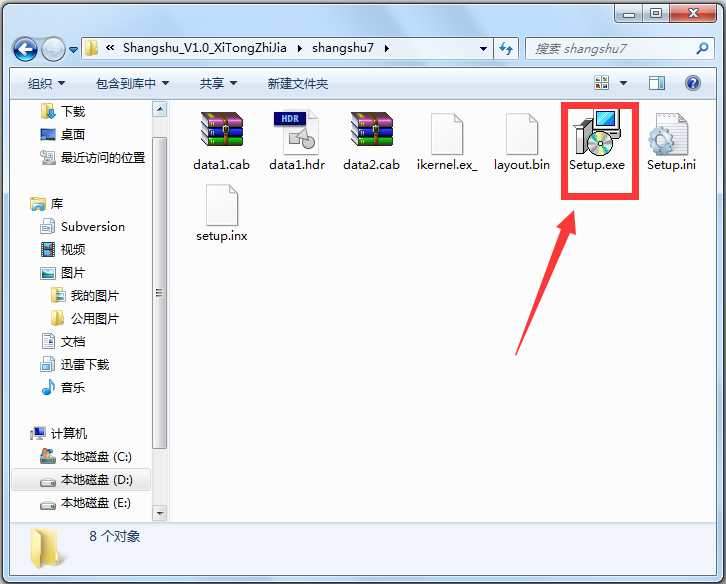Click the double chevron in address bar
Screen dimensions: 726x584
coord(110,47)
